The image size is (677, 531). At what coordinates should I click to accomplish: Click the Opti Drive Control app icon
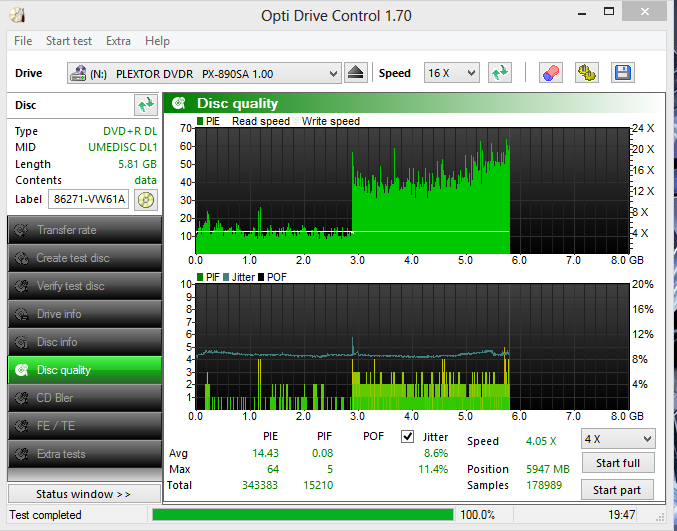[17, 16]
